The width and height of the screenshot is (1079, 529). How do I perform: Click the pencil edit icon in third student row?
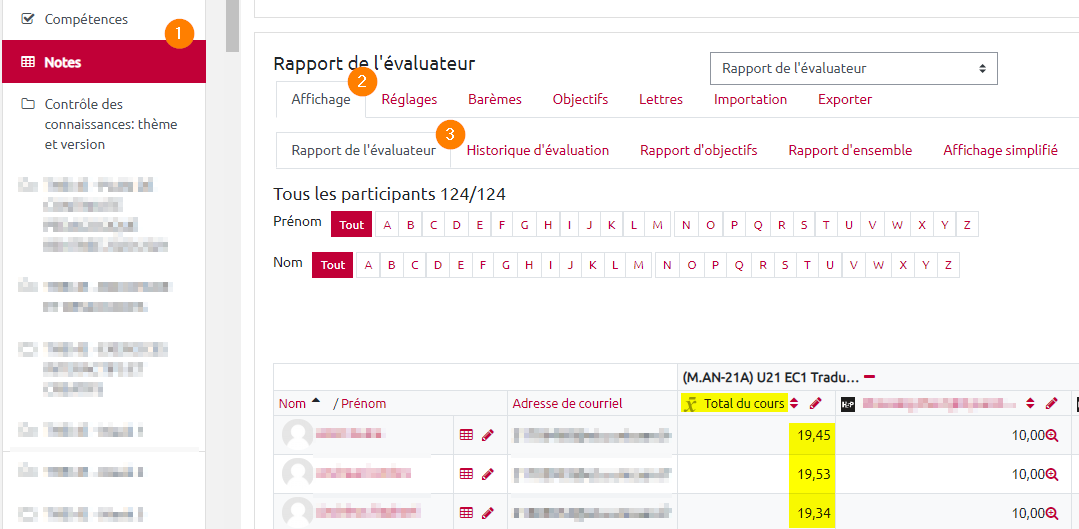coord(488,513)
